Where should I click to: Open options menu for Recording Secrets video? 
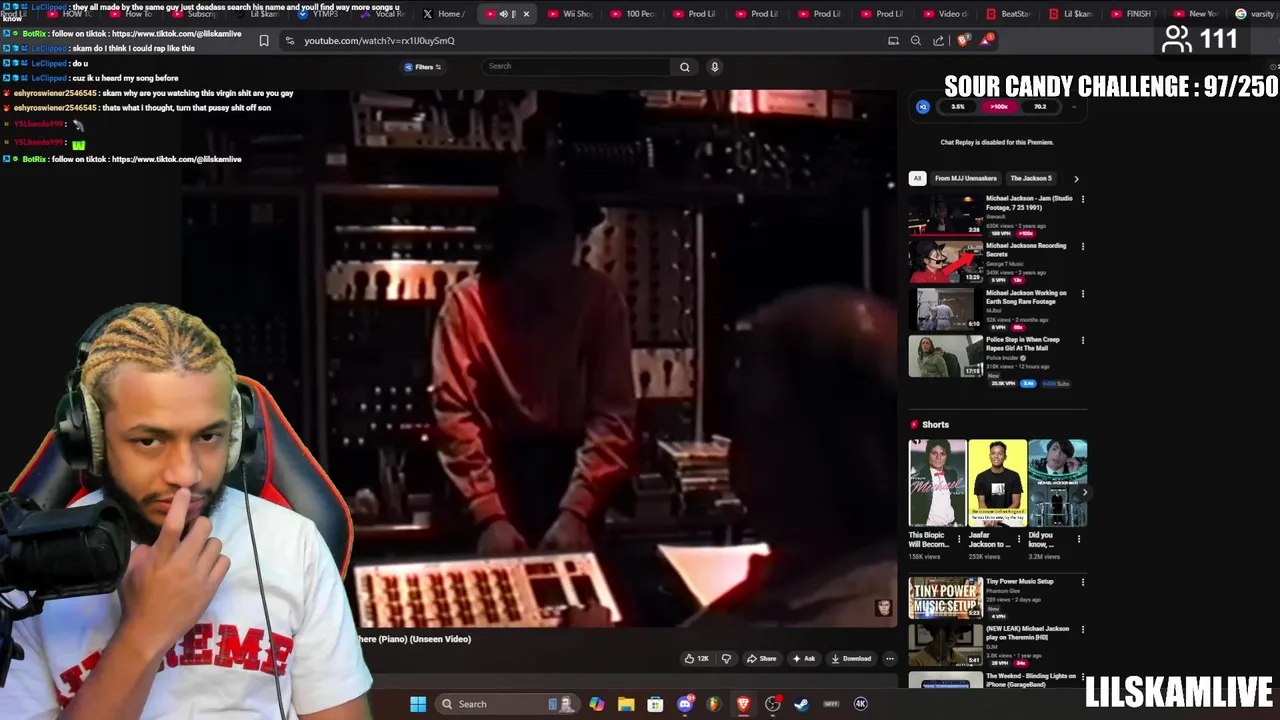(x=1083, y=247)
